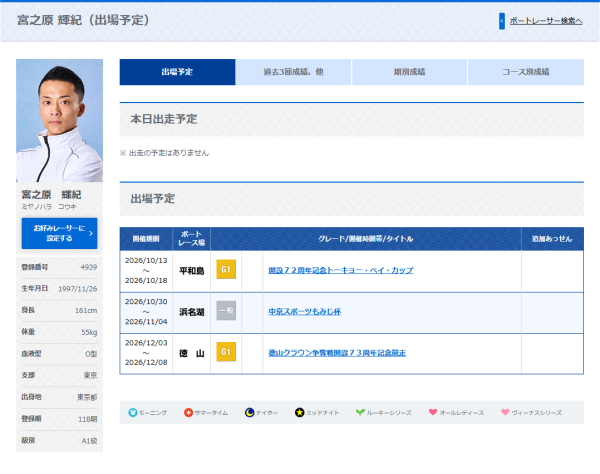Go back to ボートレーサー検索へ link
The image size is (600, 474).
pos(546,21)
